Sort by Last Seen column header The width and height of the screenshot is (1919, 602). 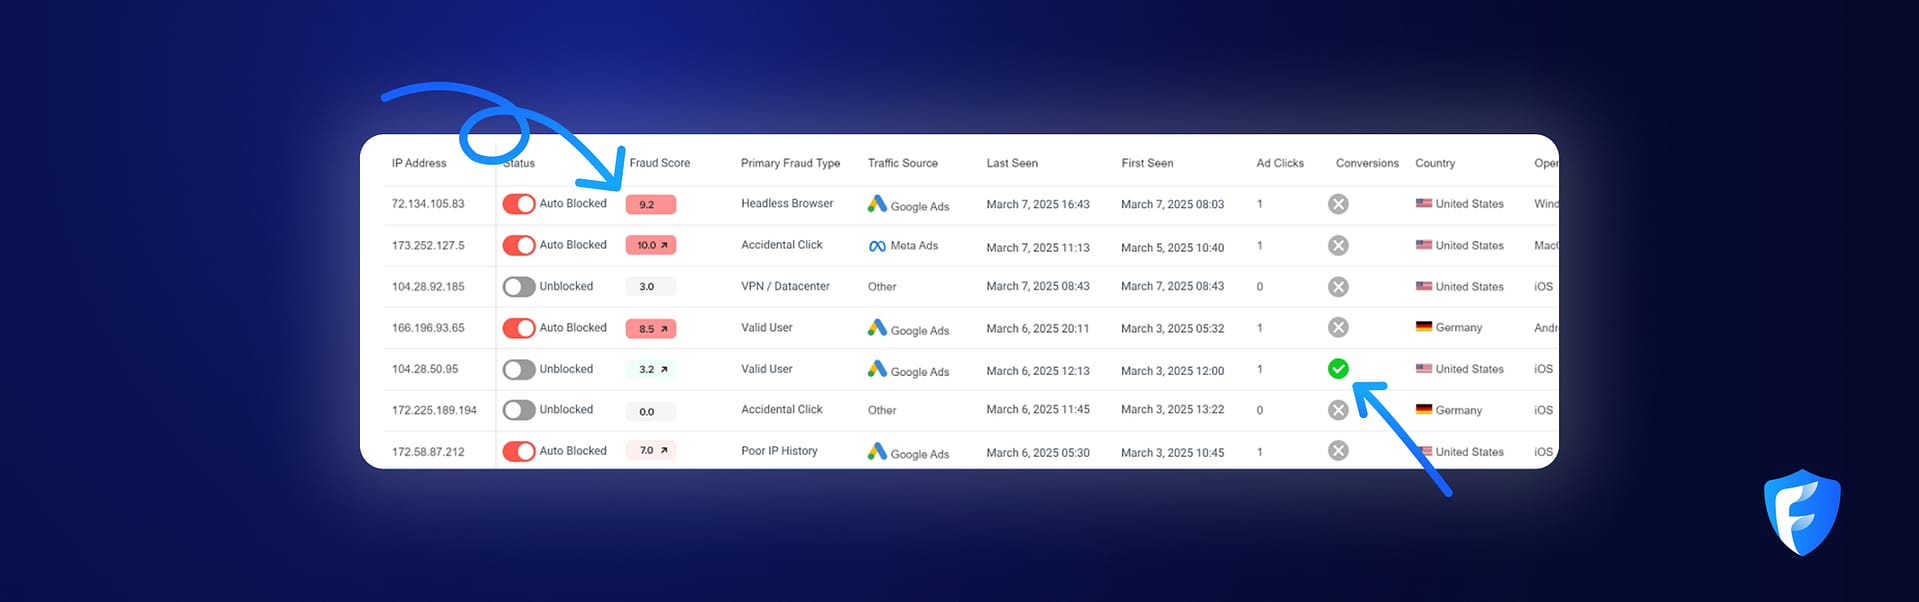[x=1011, y=163]
